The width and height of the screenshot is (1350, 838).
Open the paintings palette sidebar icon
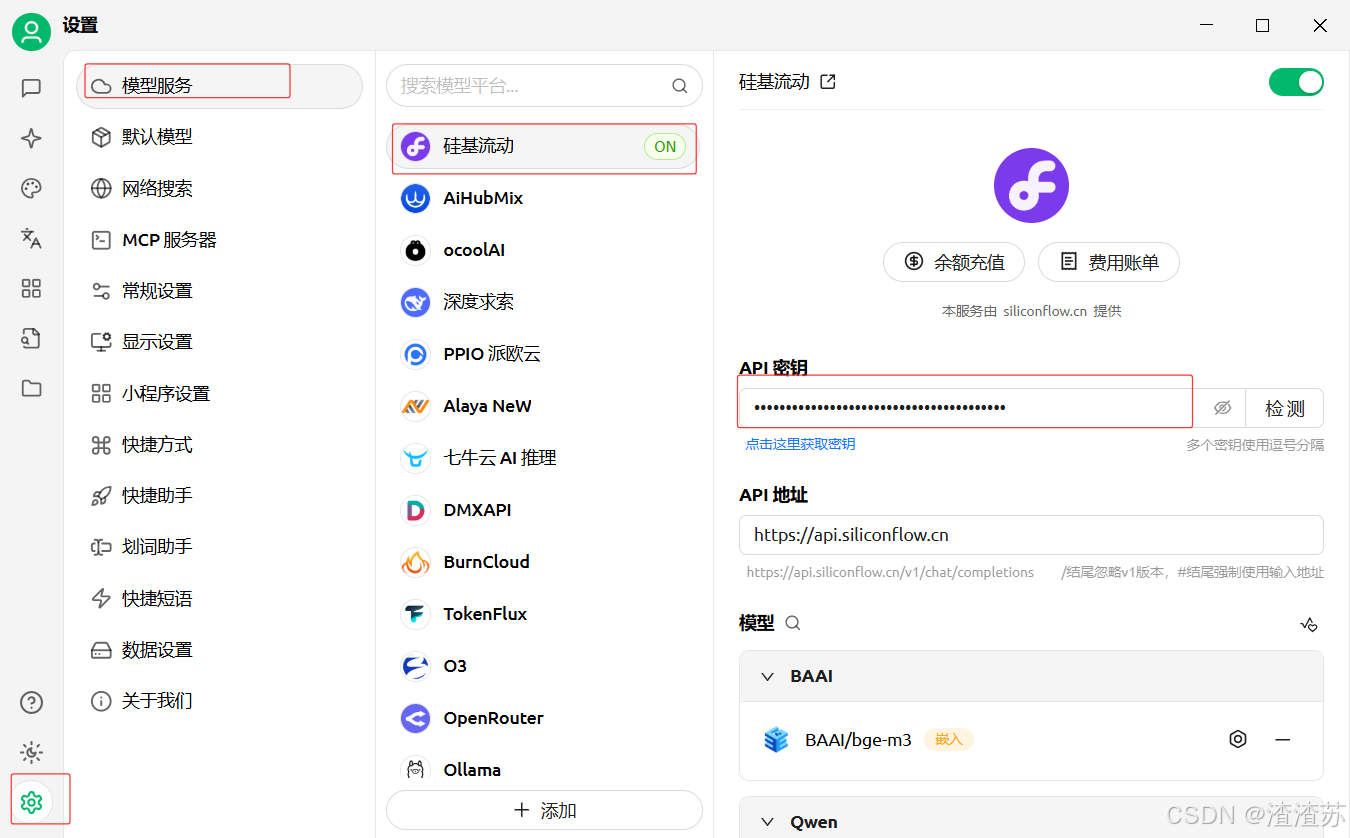[31, 188]
